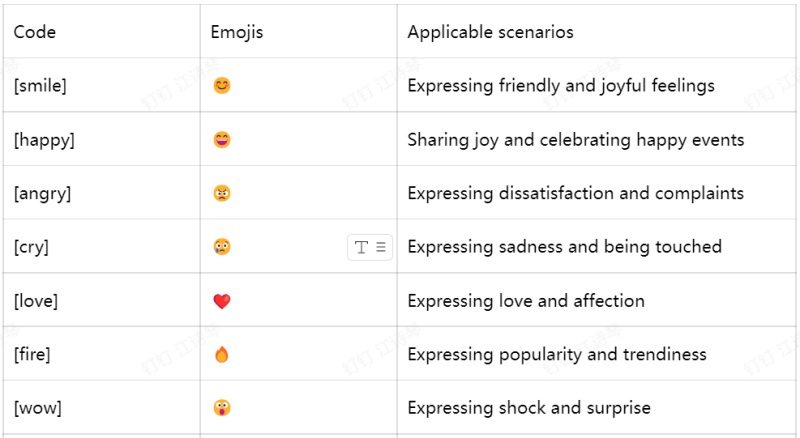Click the text format T icon
This screenshot has height=438, width=800.
tap(361, 247)
